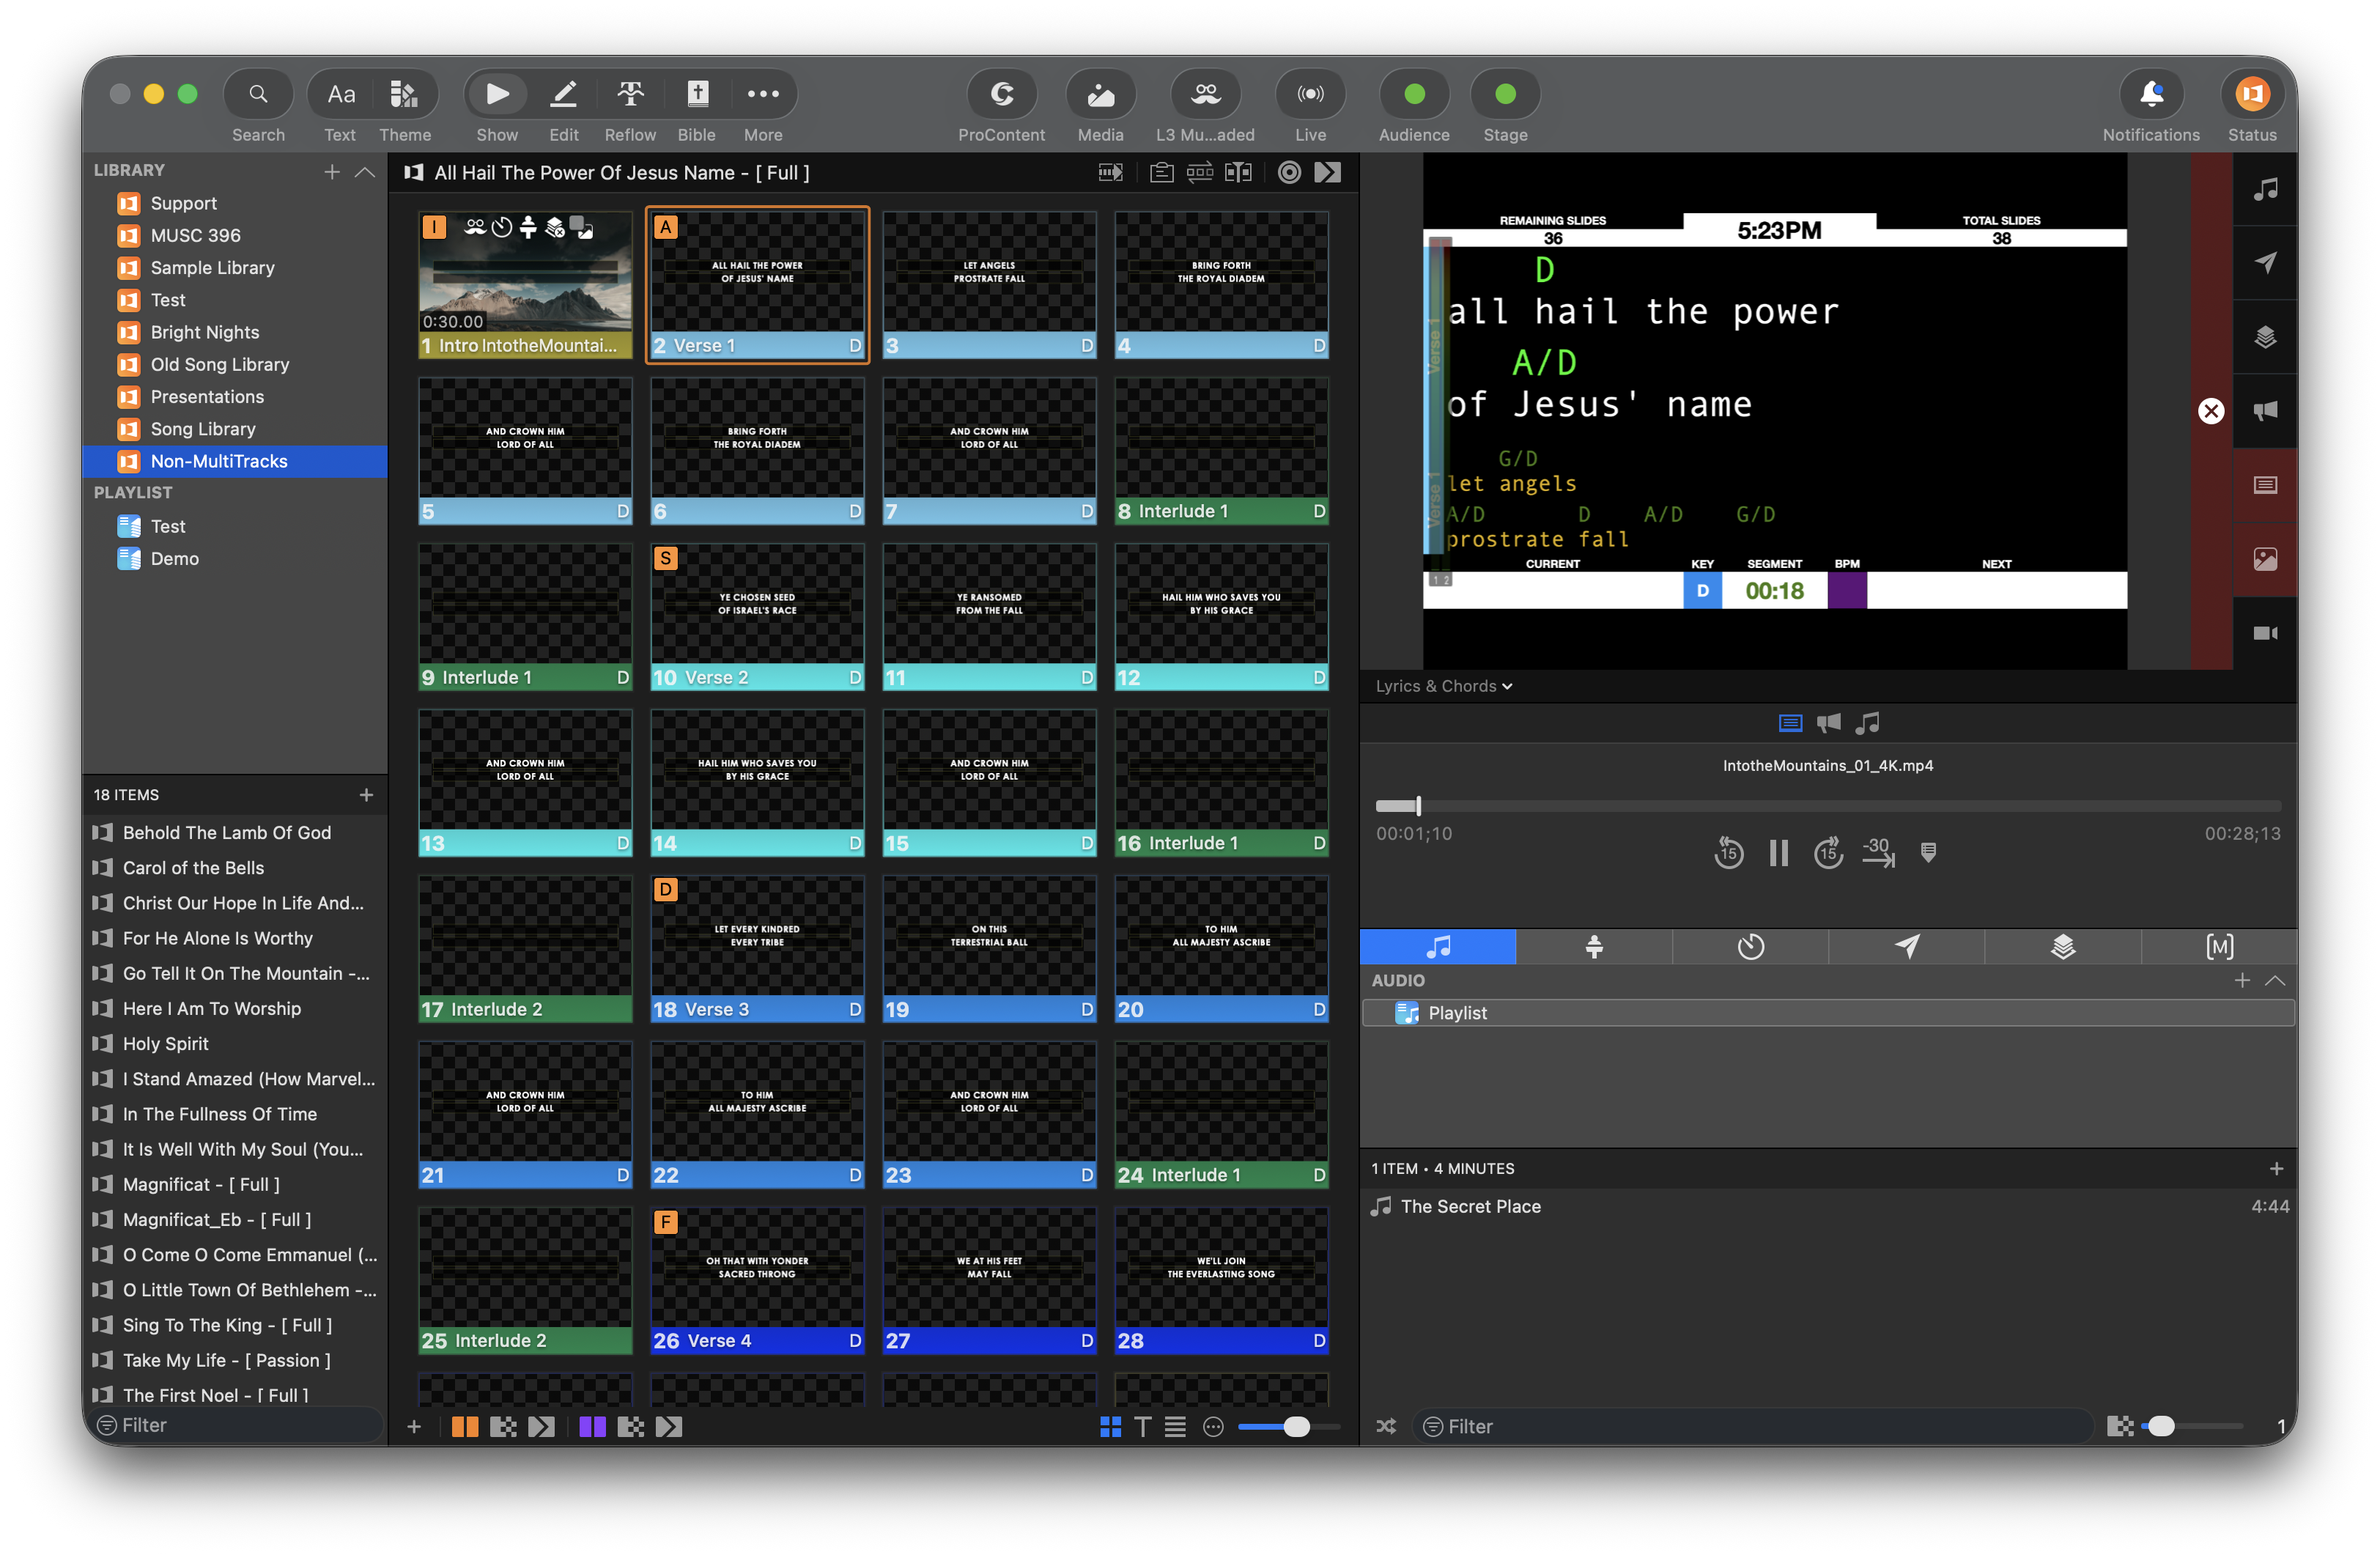Image resolution: width=2380 pixels, height=1555 pixels.
Task: Switch slides to table list view
Action: coord(1175,1427)
